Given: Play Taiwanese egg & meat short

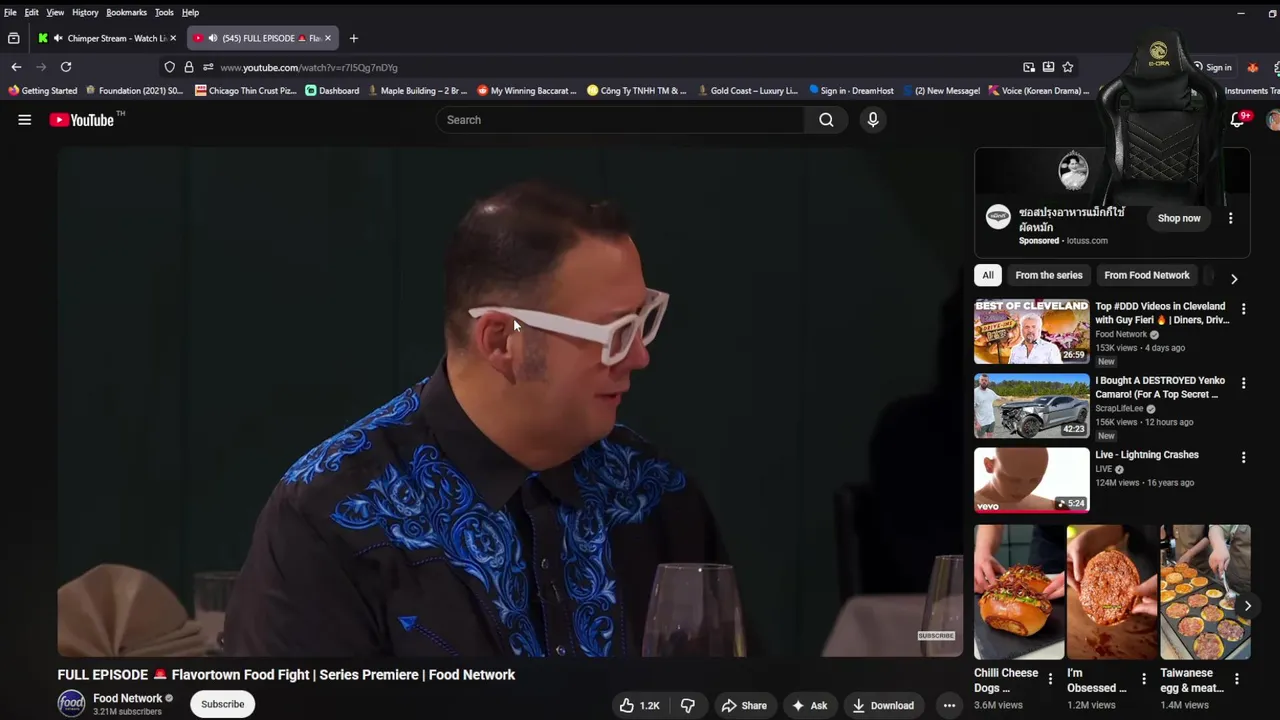Looking at the screenshot, I should click(1205, 592).
